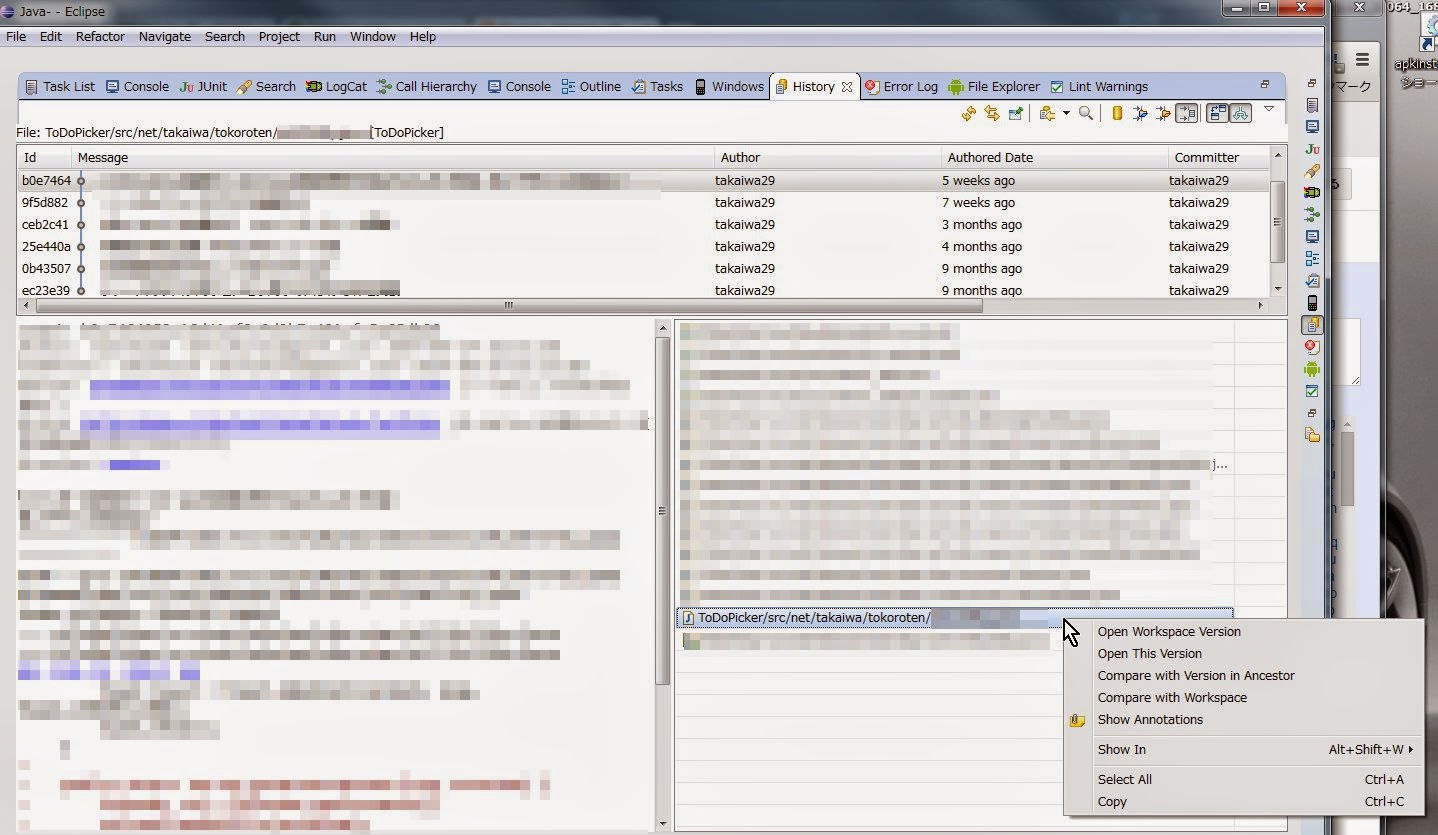Click JUnit icon in right trim bar
This screenshot has width=1438, height=835.
click(x=1312, y=149)
